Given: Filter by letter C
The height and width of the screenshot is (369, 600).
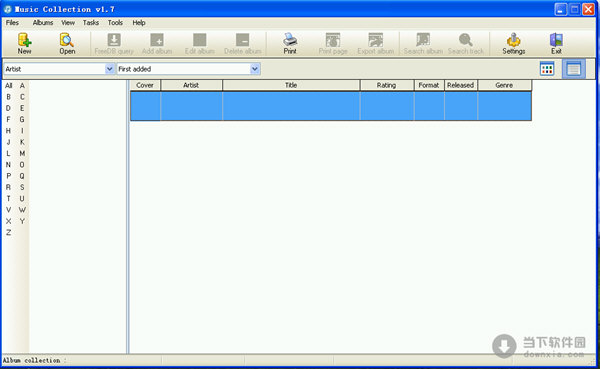Looking at the screenshot, I should (22, 97).
